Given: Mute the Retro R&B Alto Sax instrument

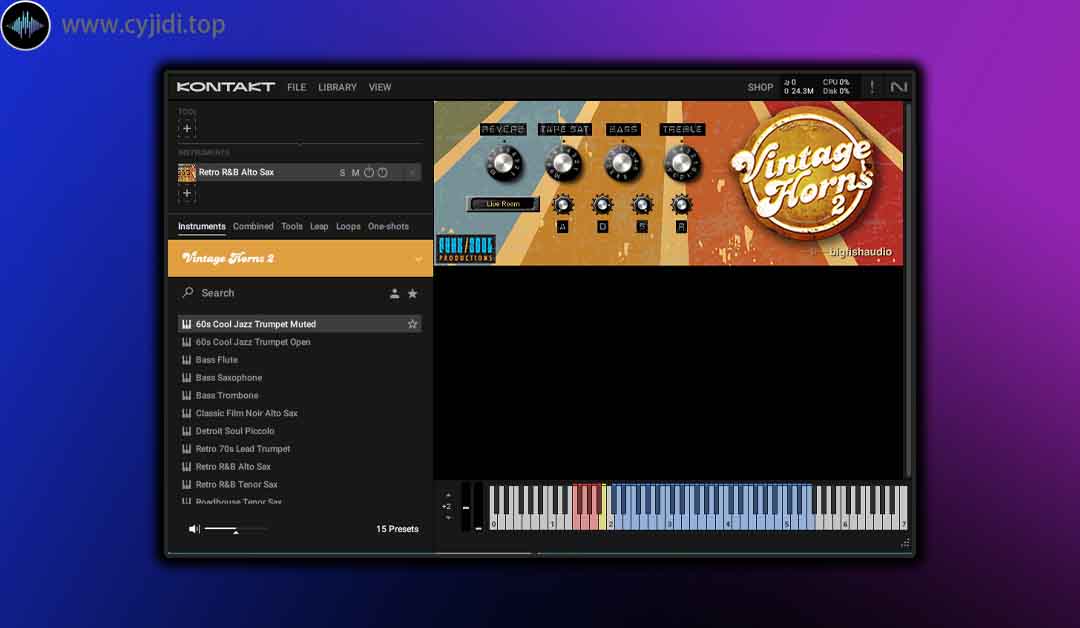Looking at the screenshot, I should click(355, 173).
